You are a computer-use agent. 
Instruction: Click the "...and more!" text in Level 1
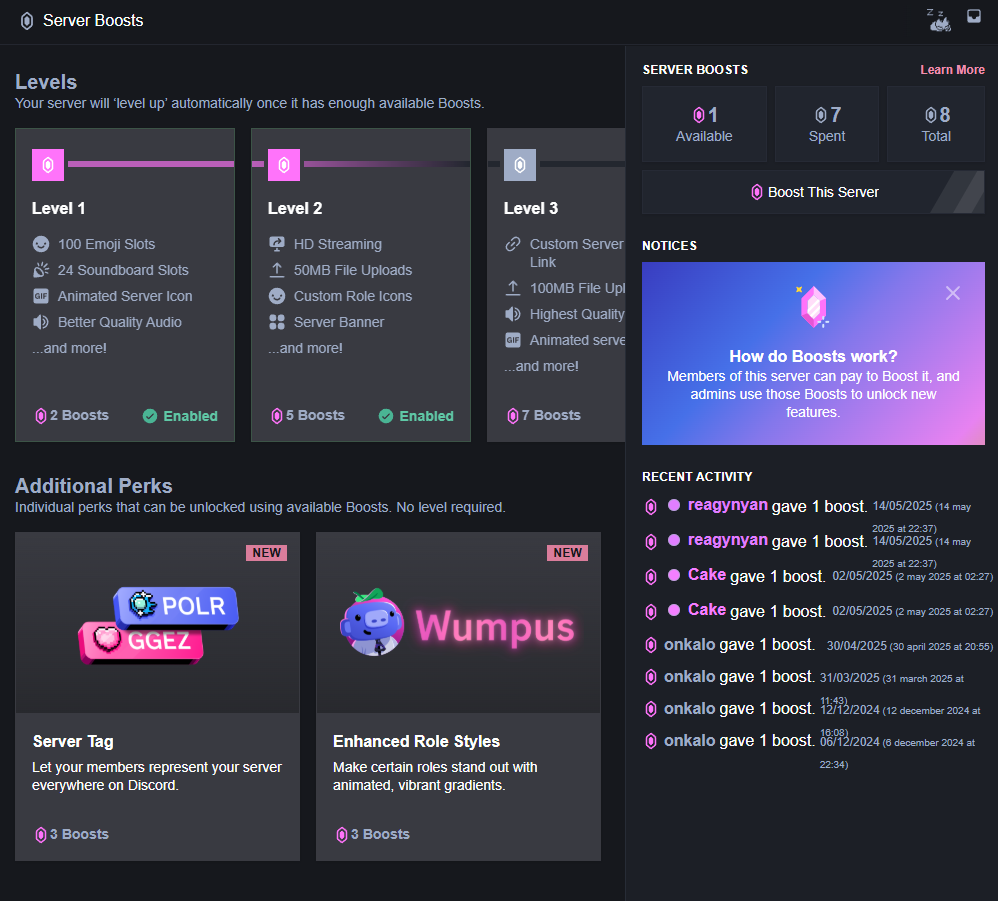tap(69, 349)
